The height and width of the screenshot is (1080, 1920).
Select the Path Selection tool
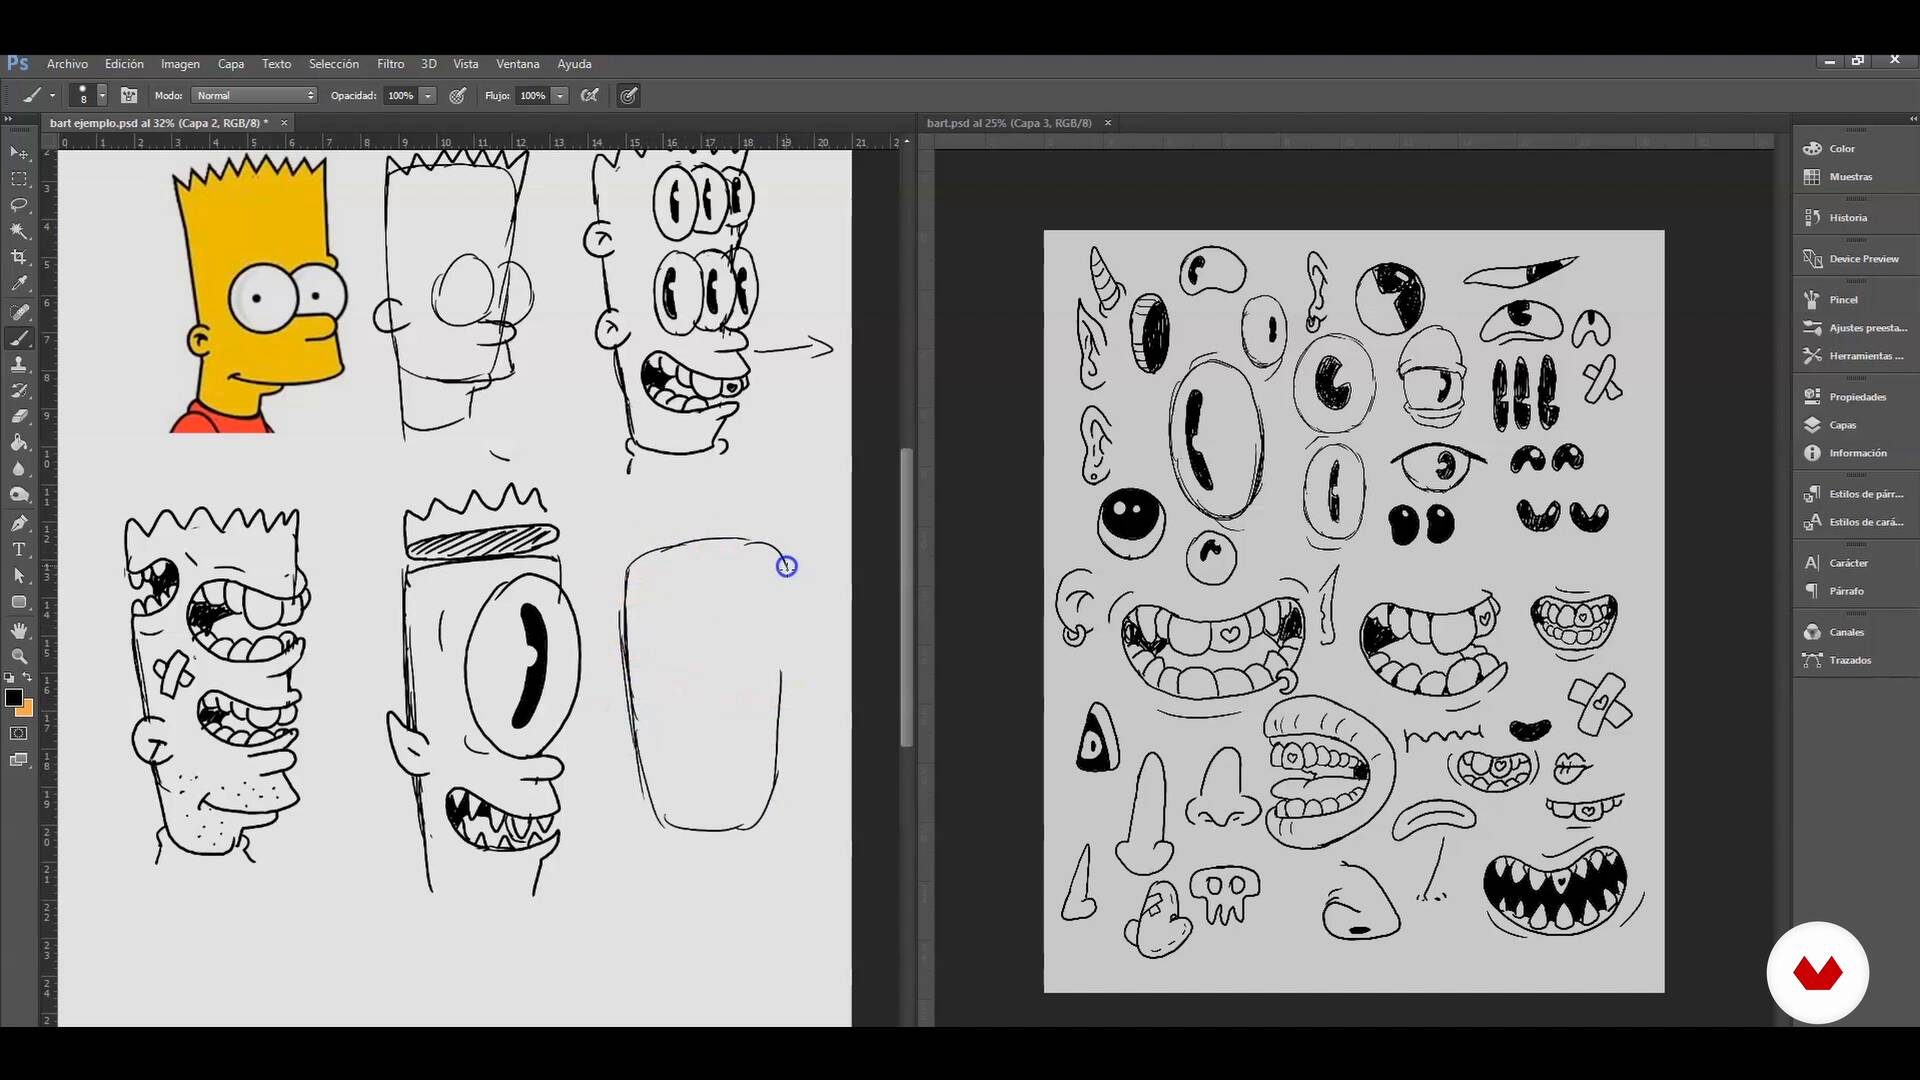[x=19, y=575]
